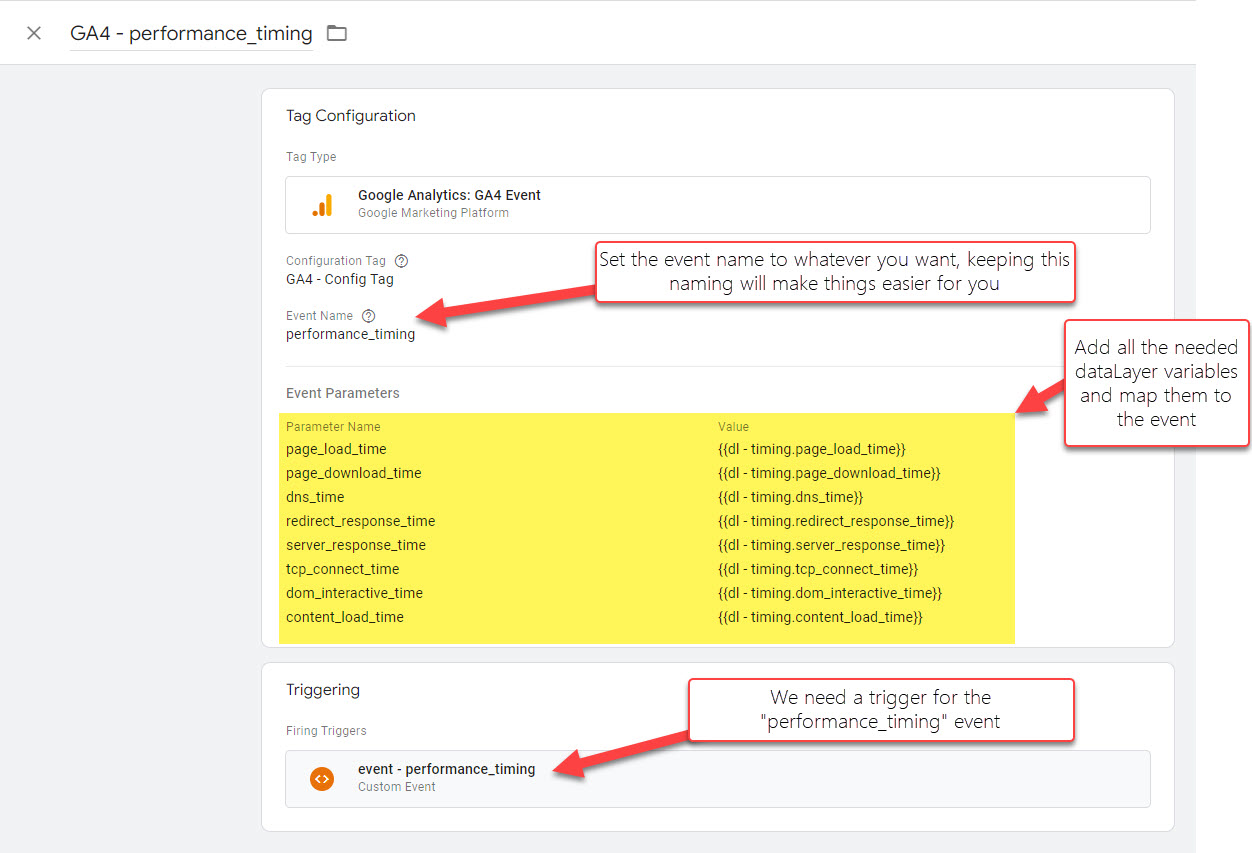Click the GA4 - Config Tag value

click(340, 280)
